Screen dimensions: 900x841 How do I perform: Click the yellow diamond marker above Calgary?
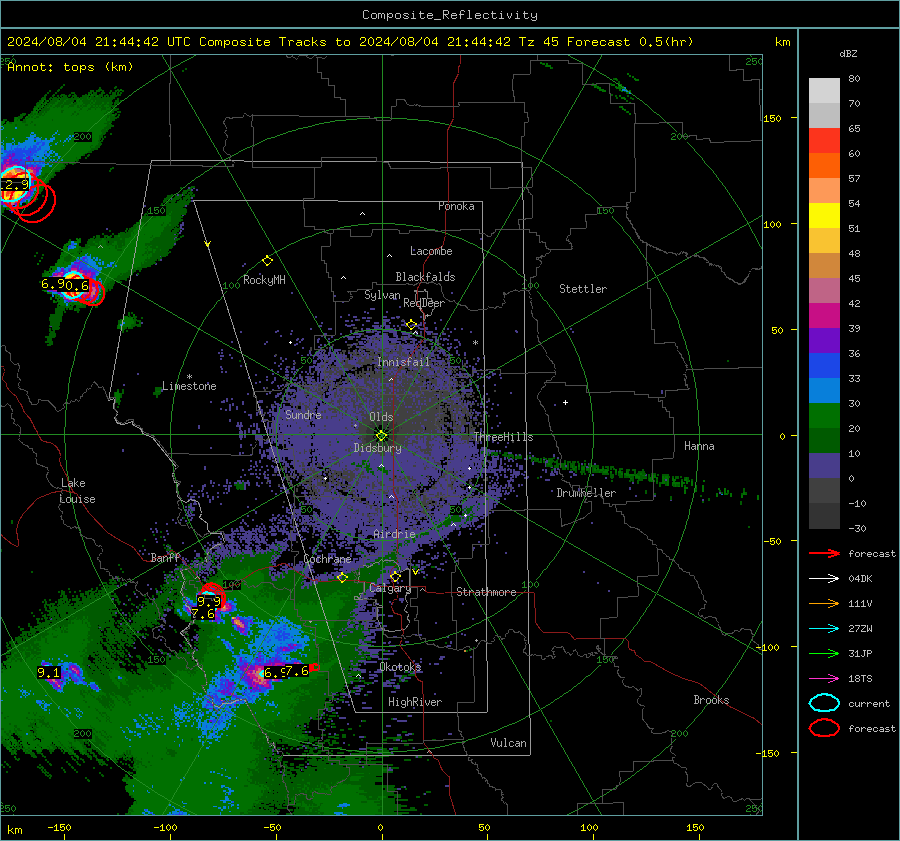click(x=395, y=576)
